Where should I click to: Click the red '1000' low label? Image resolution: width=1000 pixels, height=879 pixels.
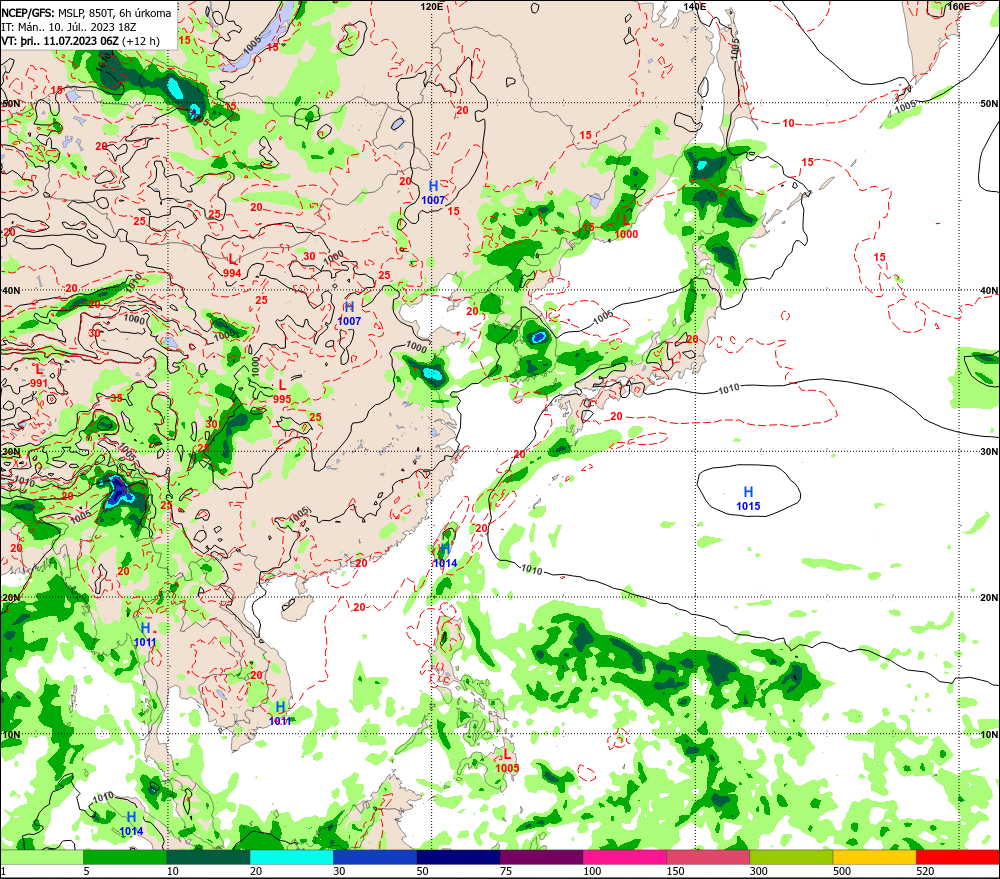click(x=626, y=234)
